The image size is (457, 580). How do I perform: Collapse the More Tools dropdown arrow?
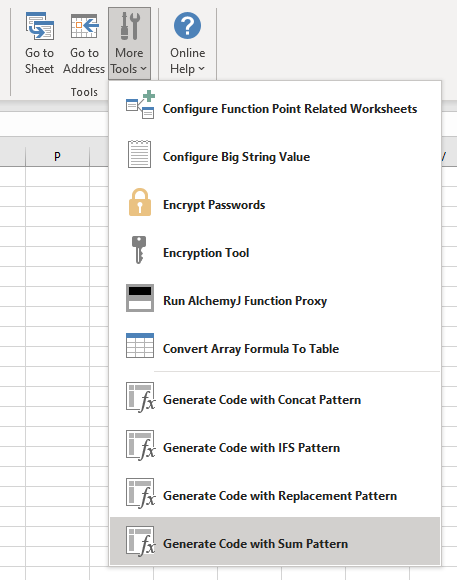pyautogui.click(x=144, y=69)
